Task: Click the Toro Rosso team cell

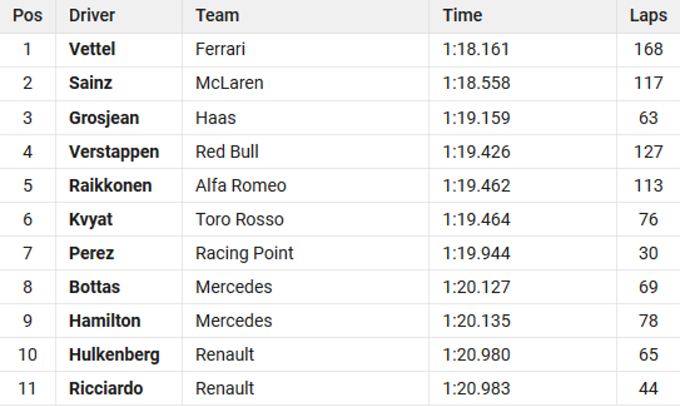Action: pos(240,220)
